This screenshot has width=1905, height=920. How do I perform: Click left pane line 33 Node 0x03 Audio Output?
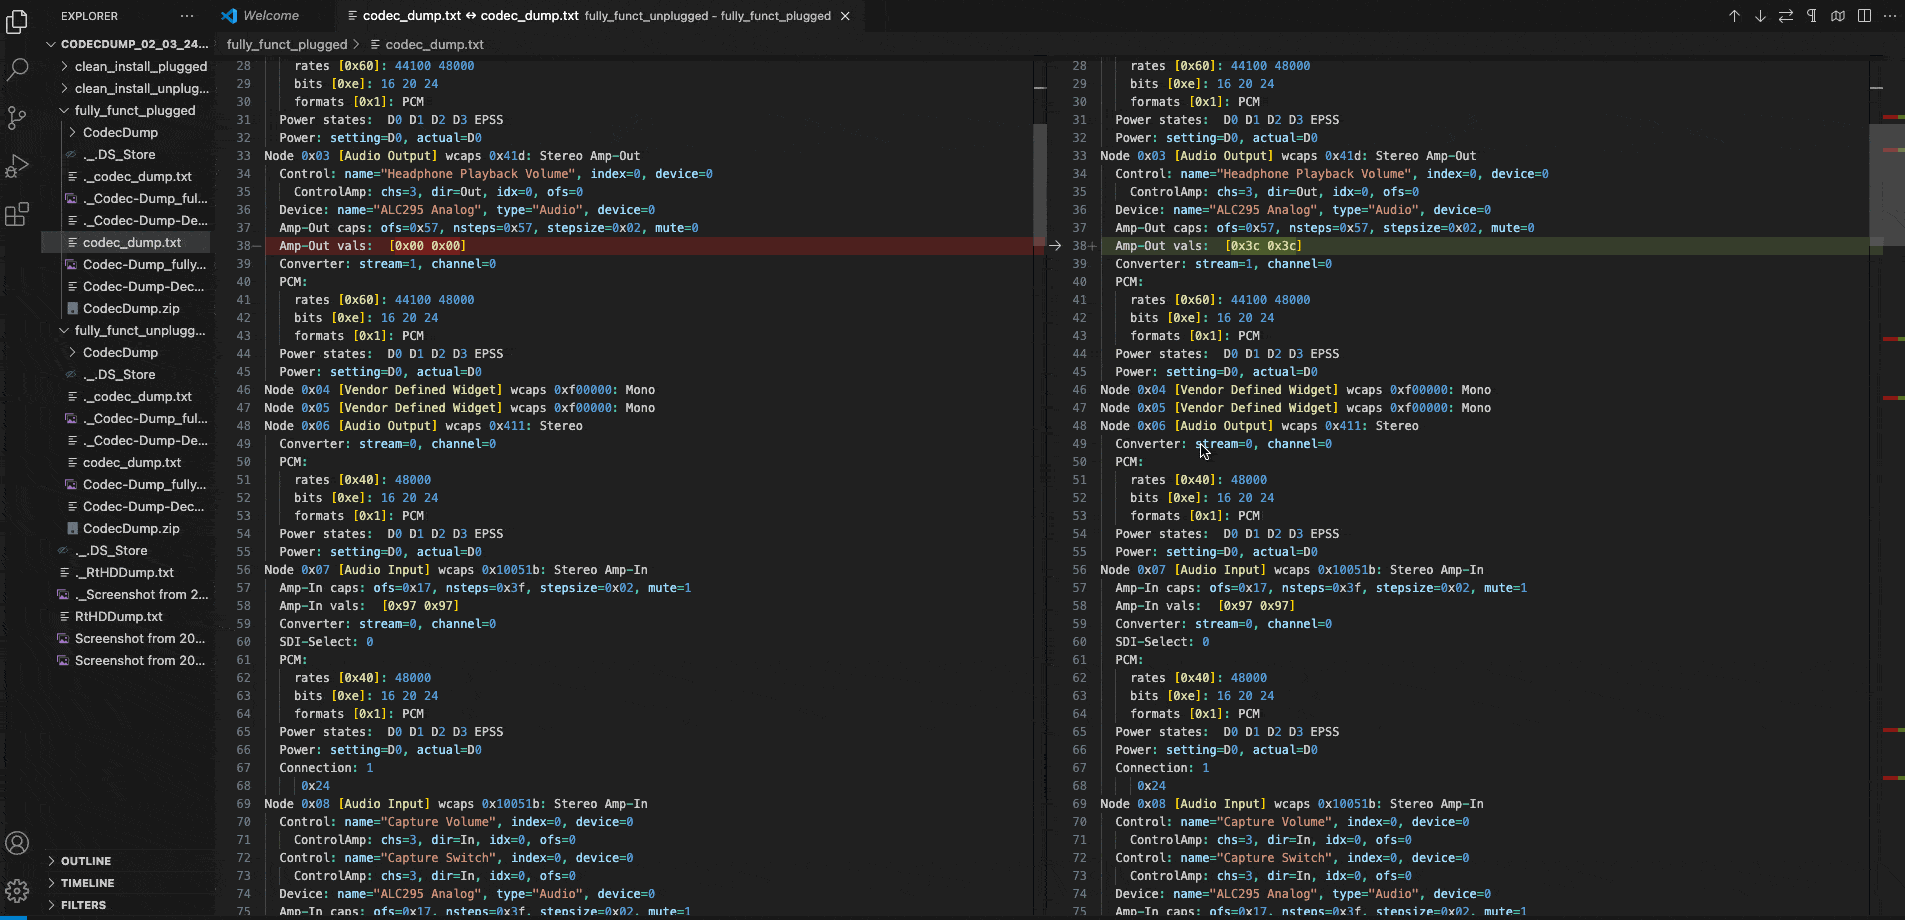click(452, 156)
